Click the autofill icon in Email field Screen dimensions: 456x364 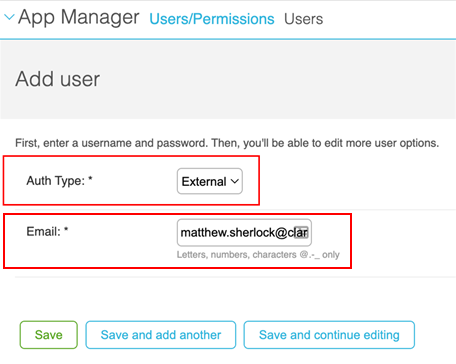[302, 232]
